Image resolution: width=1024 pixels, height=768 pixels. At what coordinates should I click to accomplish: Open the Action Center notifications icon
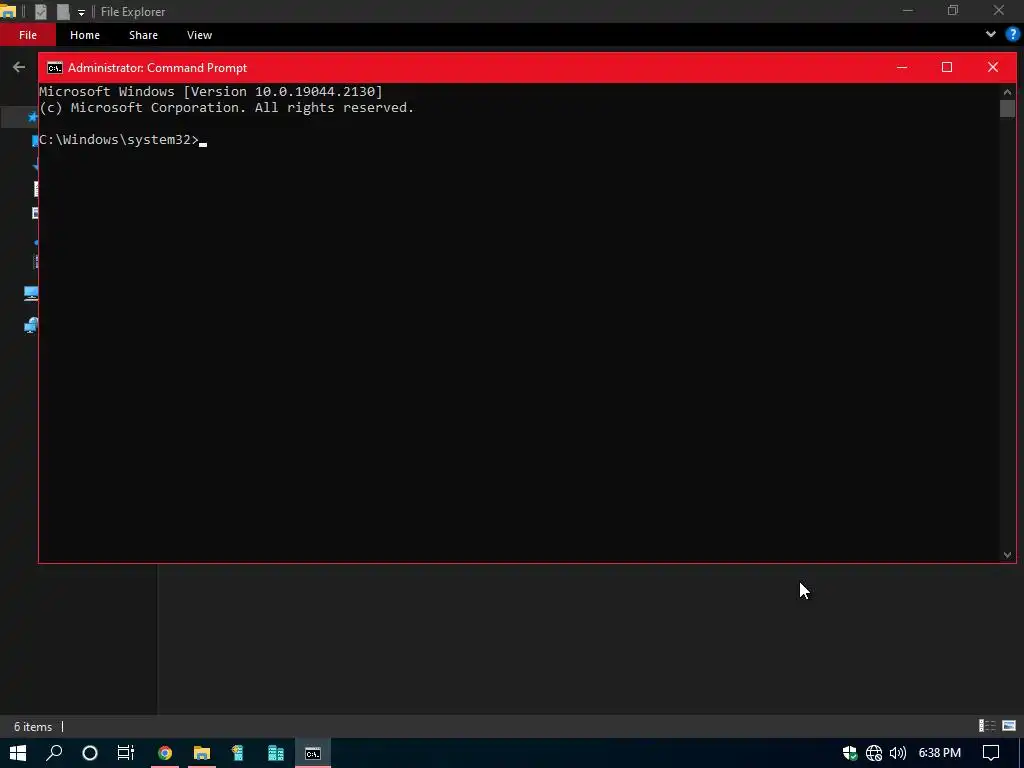[x=991, y=753]
